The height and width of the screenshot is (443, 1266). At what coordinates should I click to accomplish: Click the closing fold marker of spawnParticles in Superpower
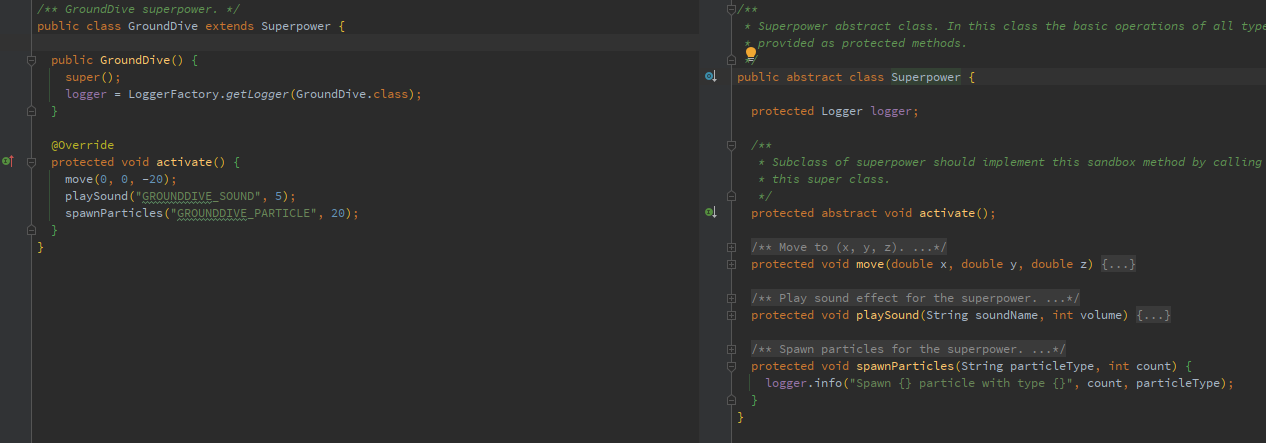[732, 400]
